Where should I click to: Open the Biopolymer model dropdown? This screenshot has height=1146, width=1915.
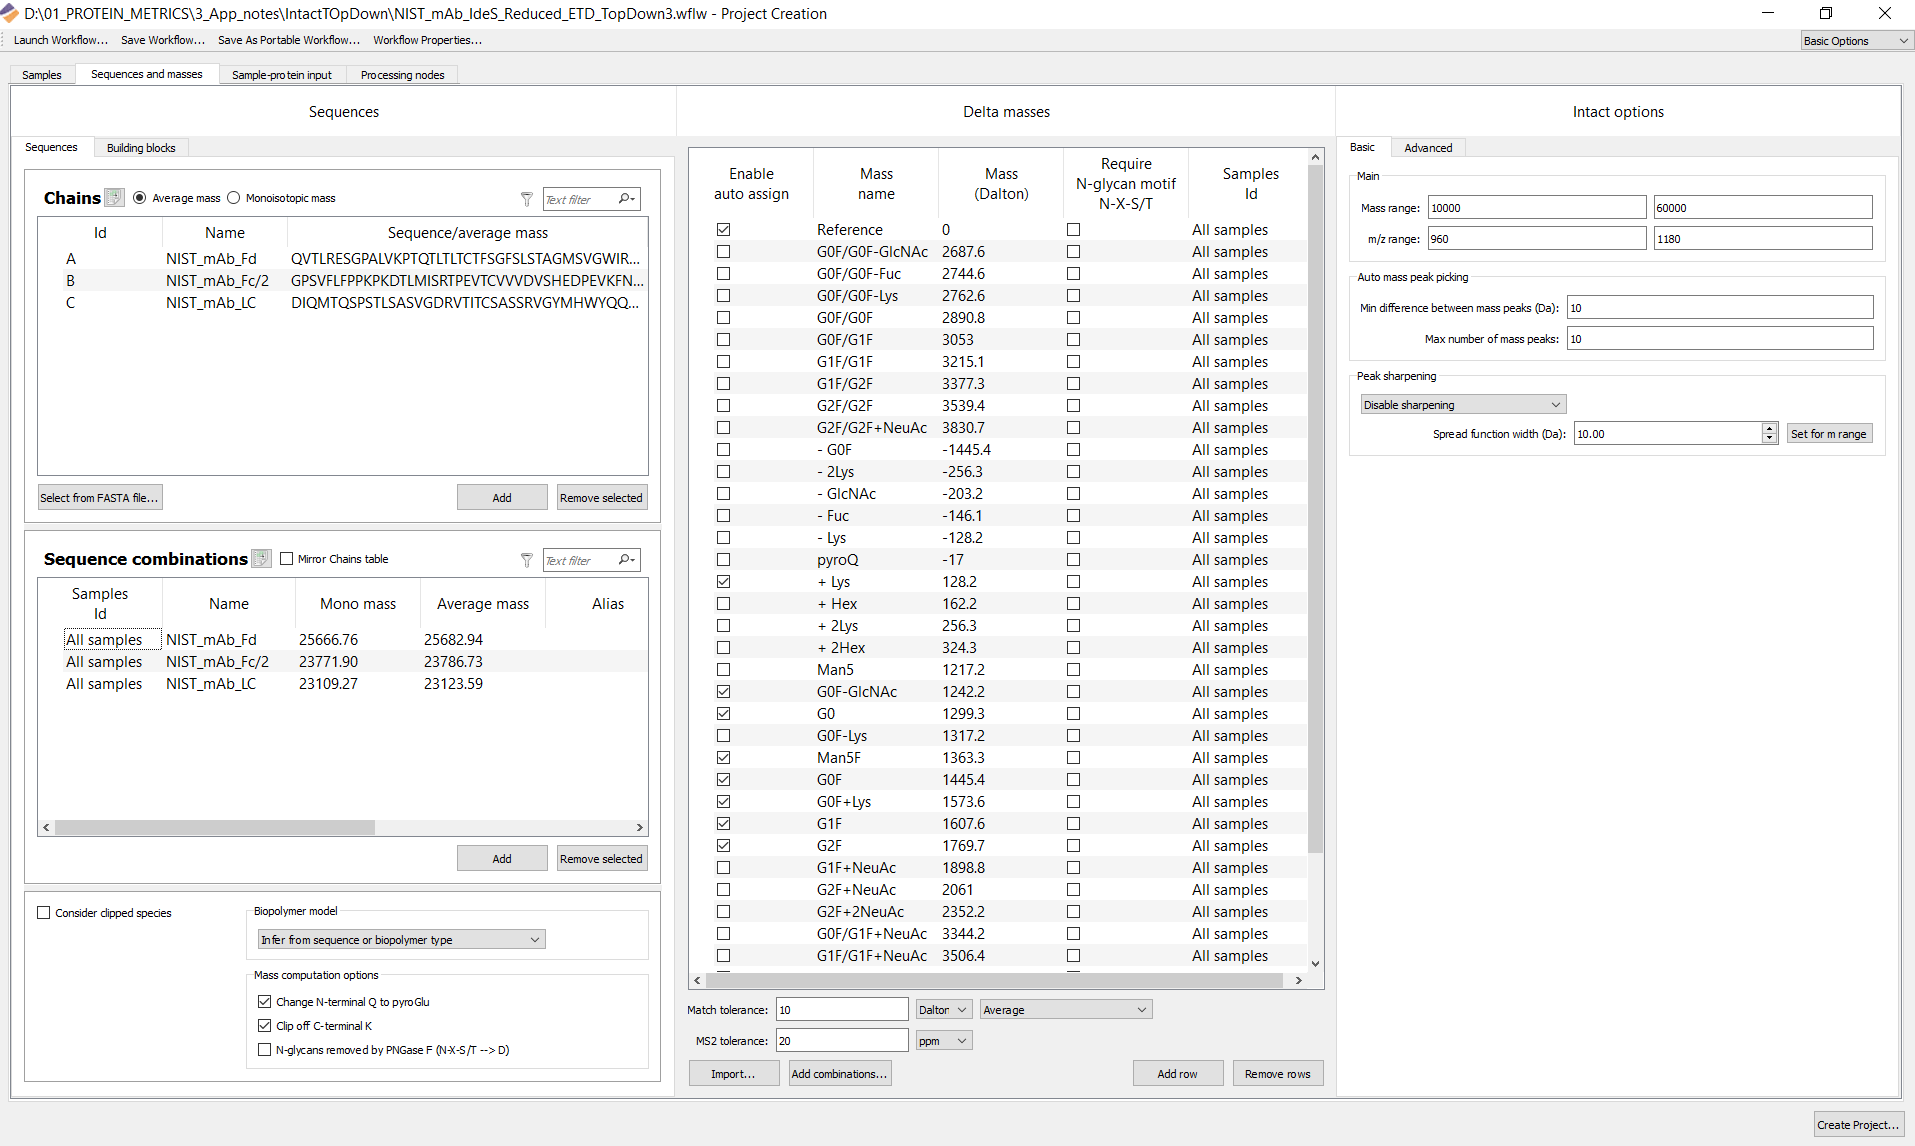click(x=401, y=939)
